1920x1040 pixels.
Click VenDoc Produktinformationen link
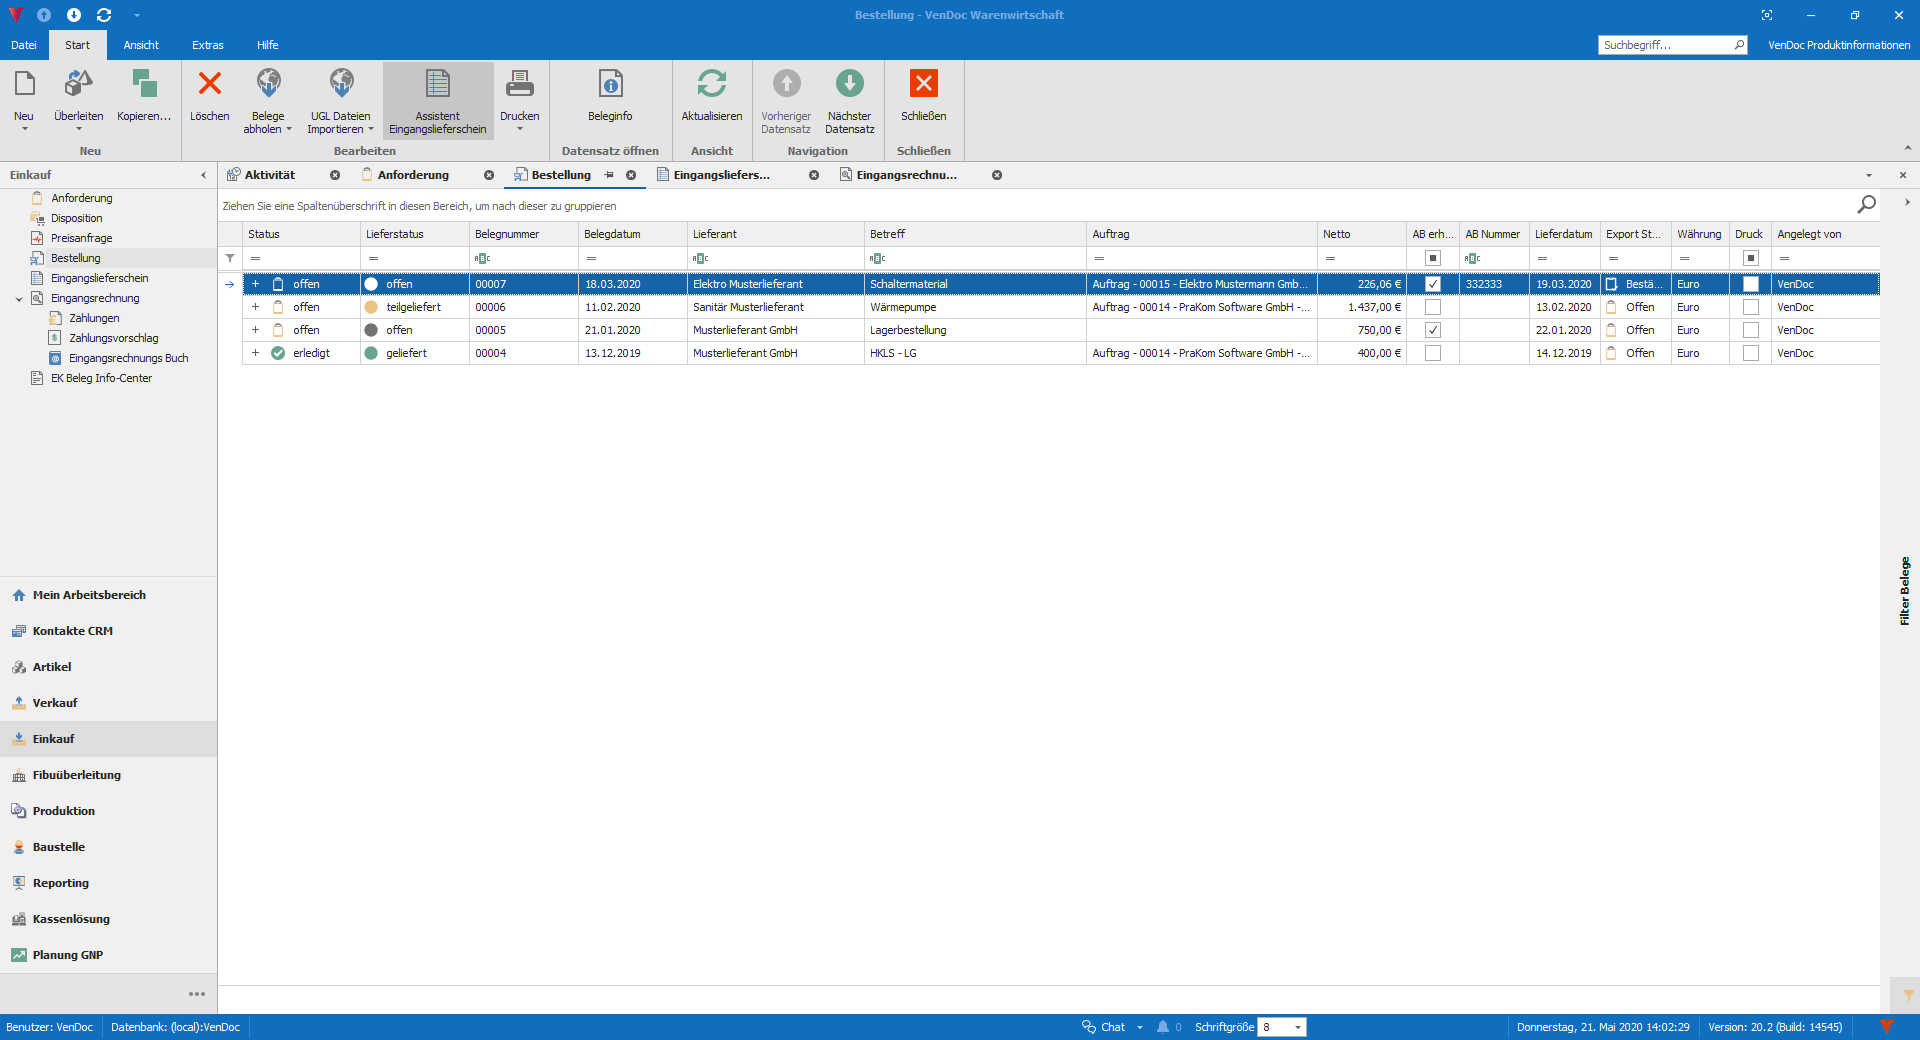pos(1838,45)
